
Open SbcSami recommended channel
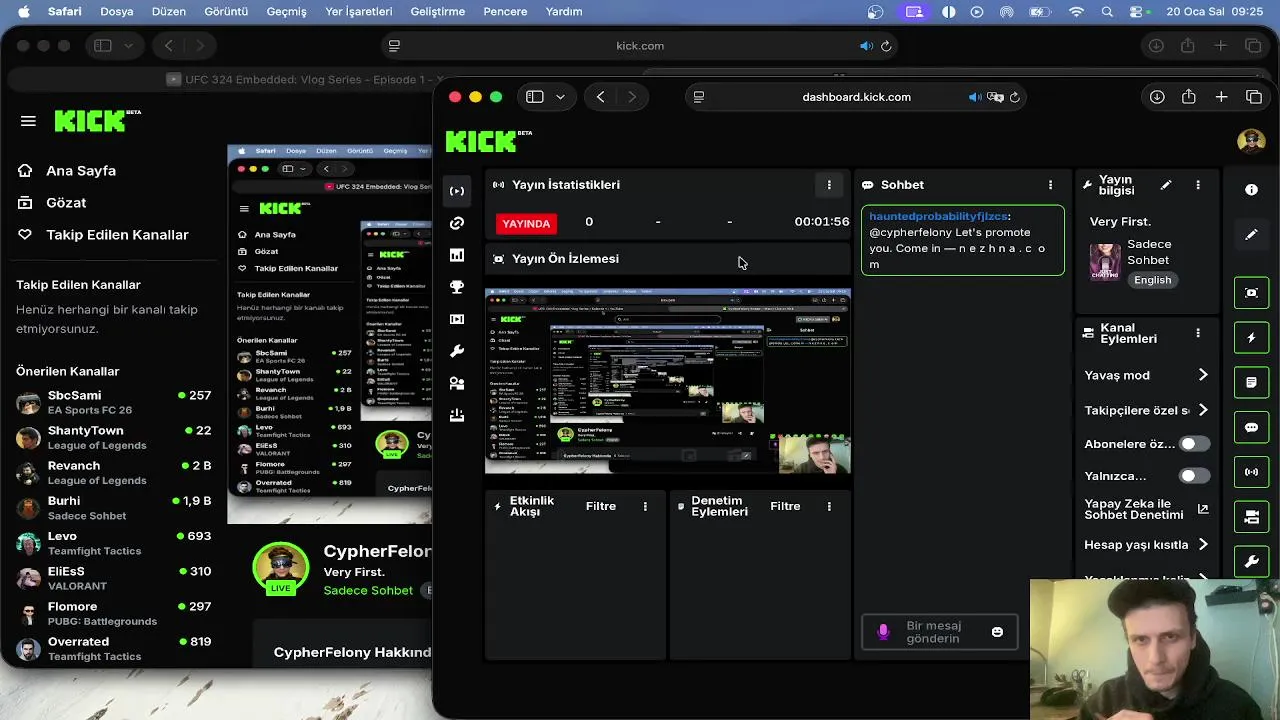114,403
